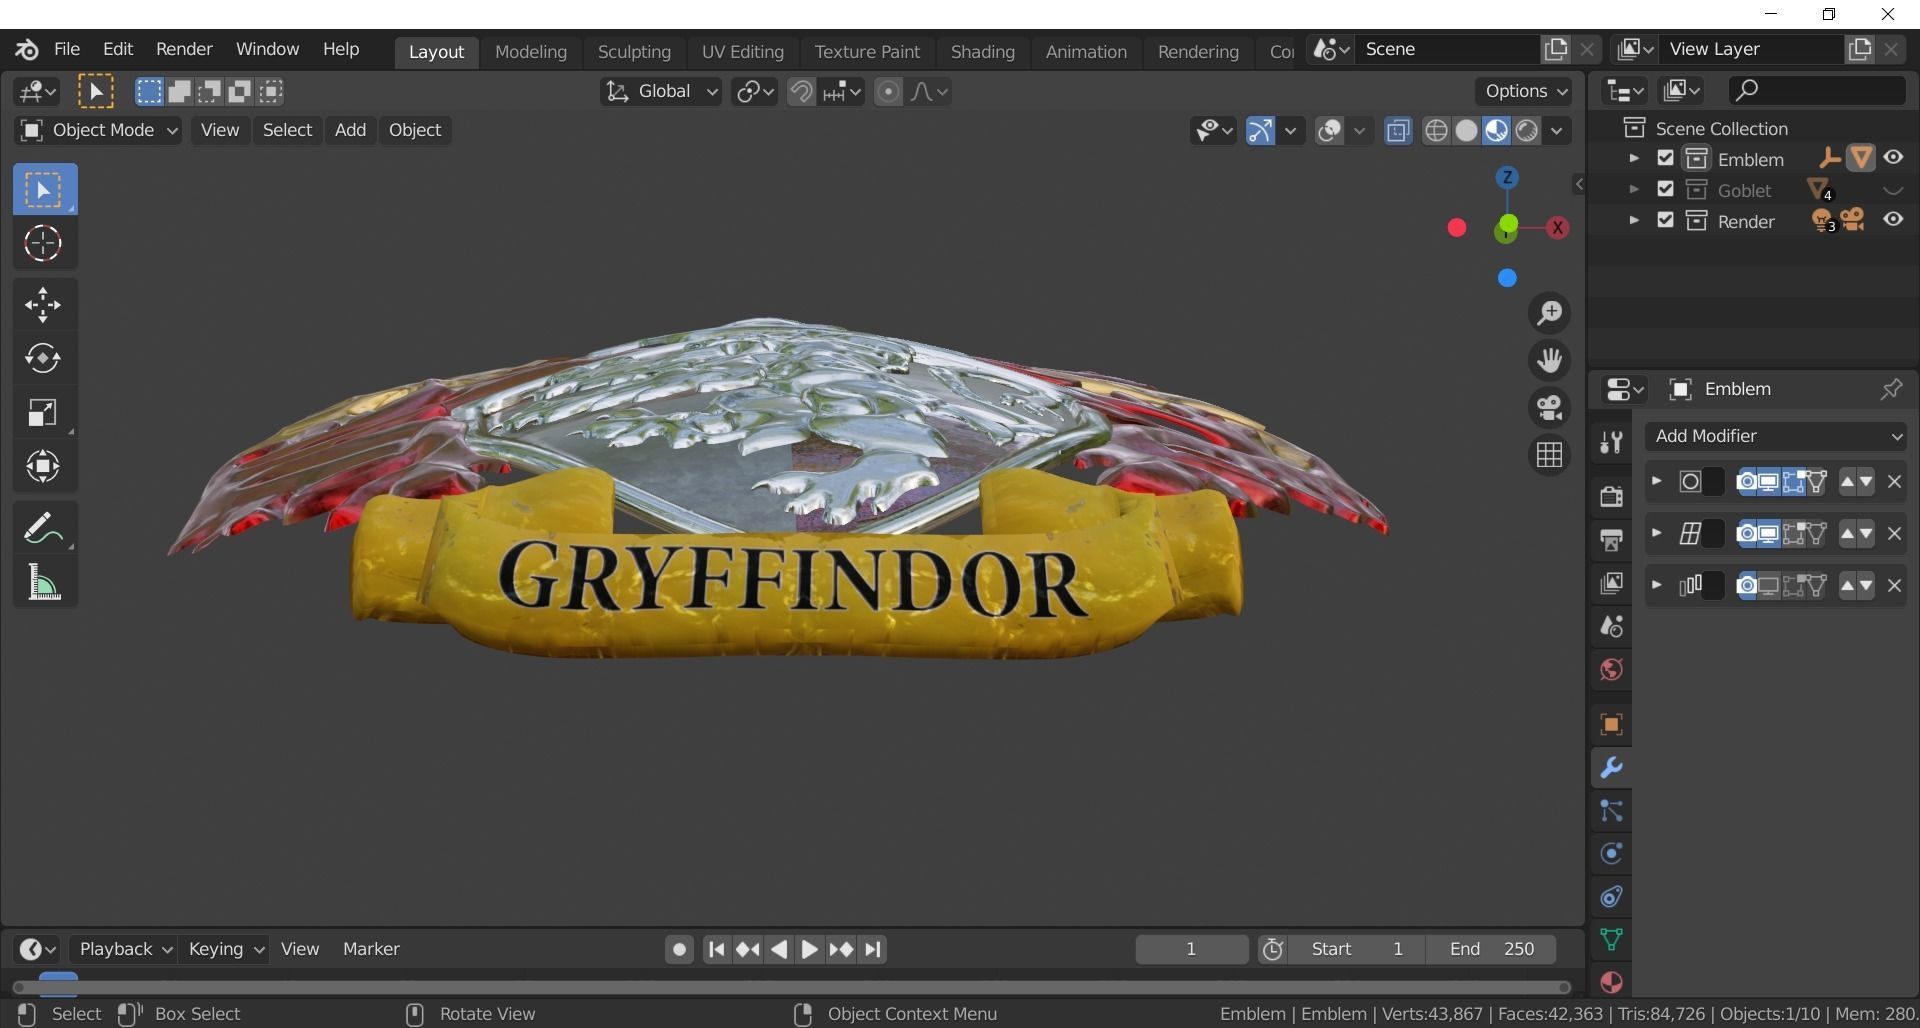The width and height of the screenshot is (1920, 1028).
Task: Click the zoom magnifier in viewport
Action: 1549,314
